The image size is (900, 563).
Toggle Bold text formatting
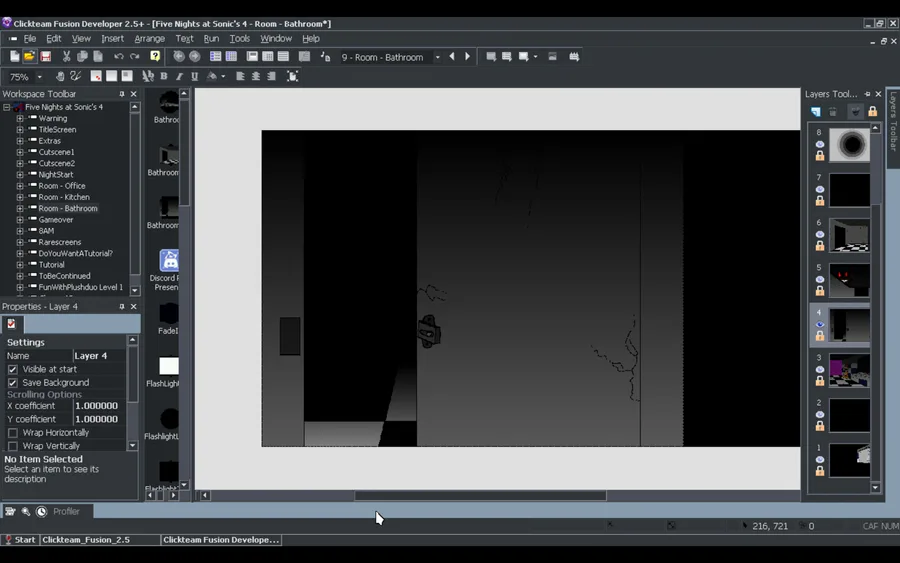[164, 76]
